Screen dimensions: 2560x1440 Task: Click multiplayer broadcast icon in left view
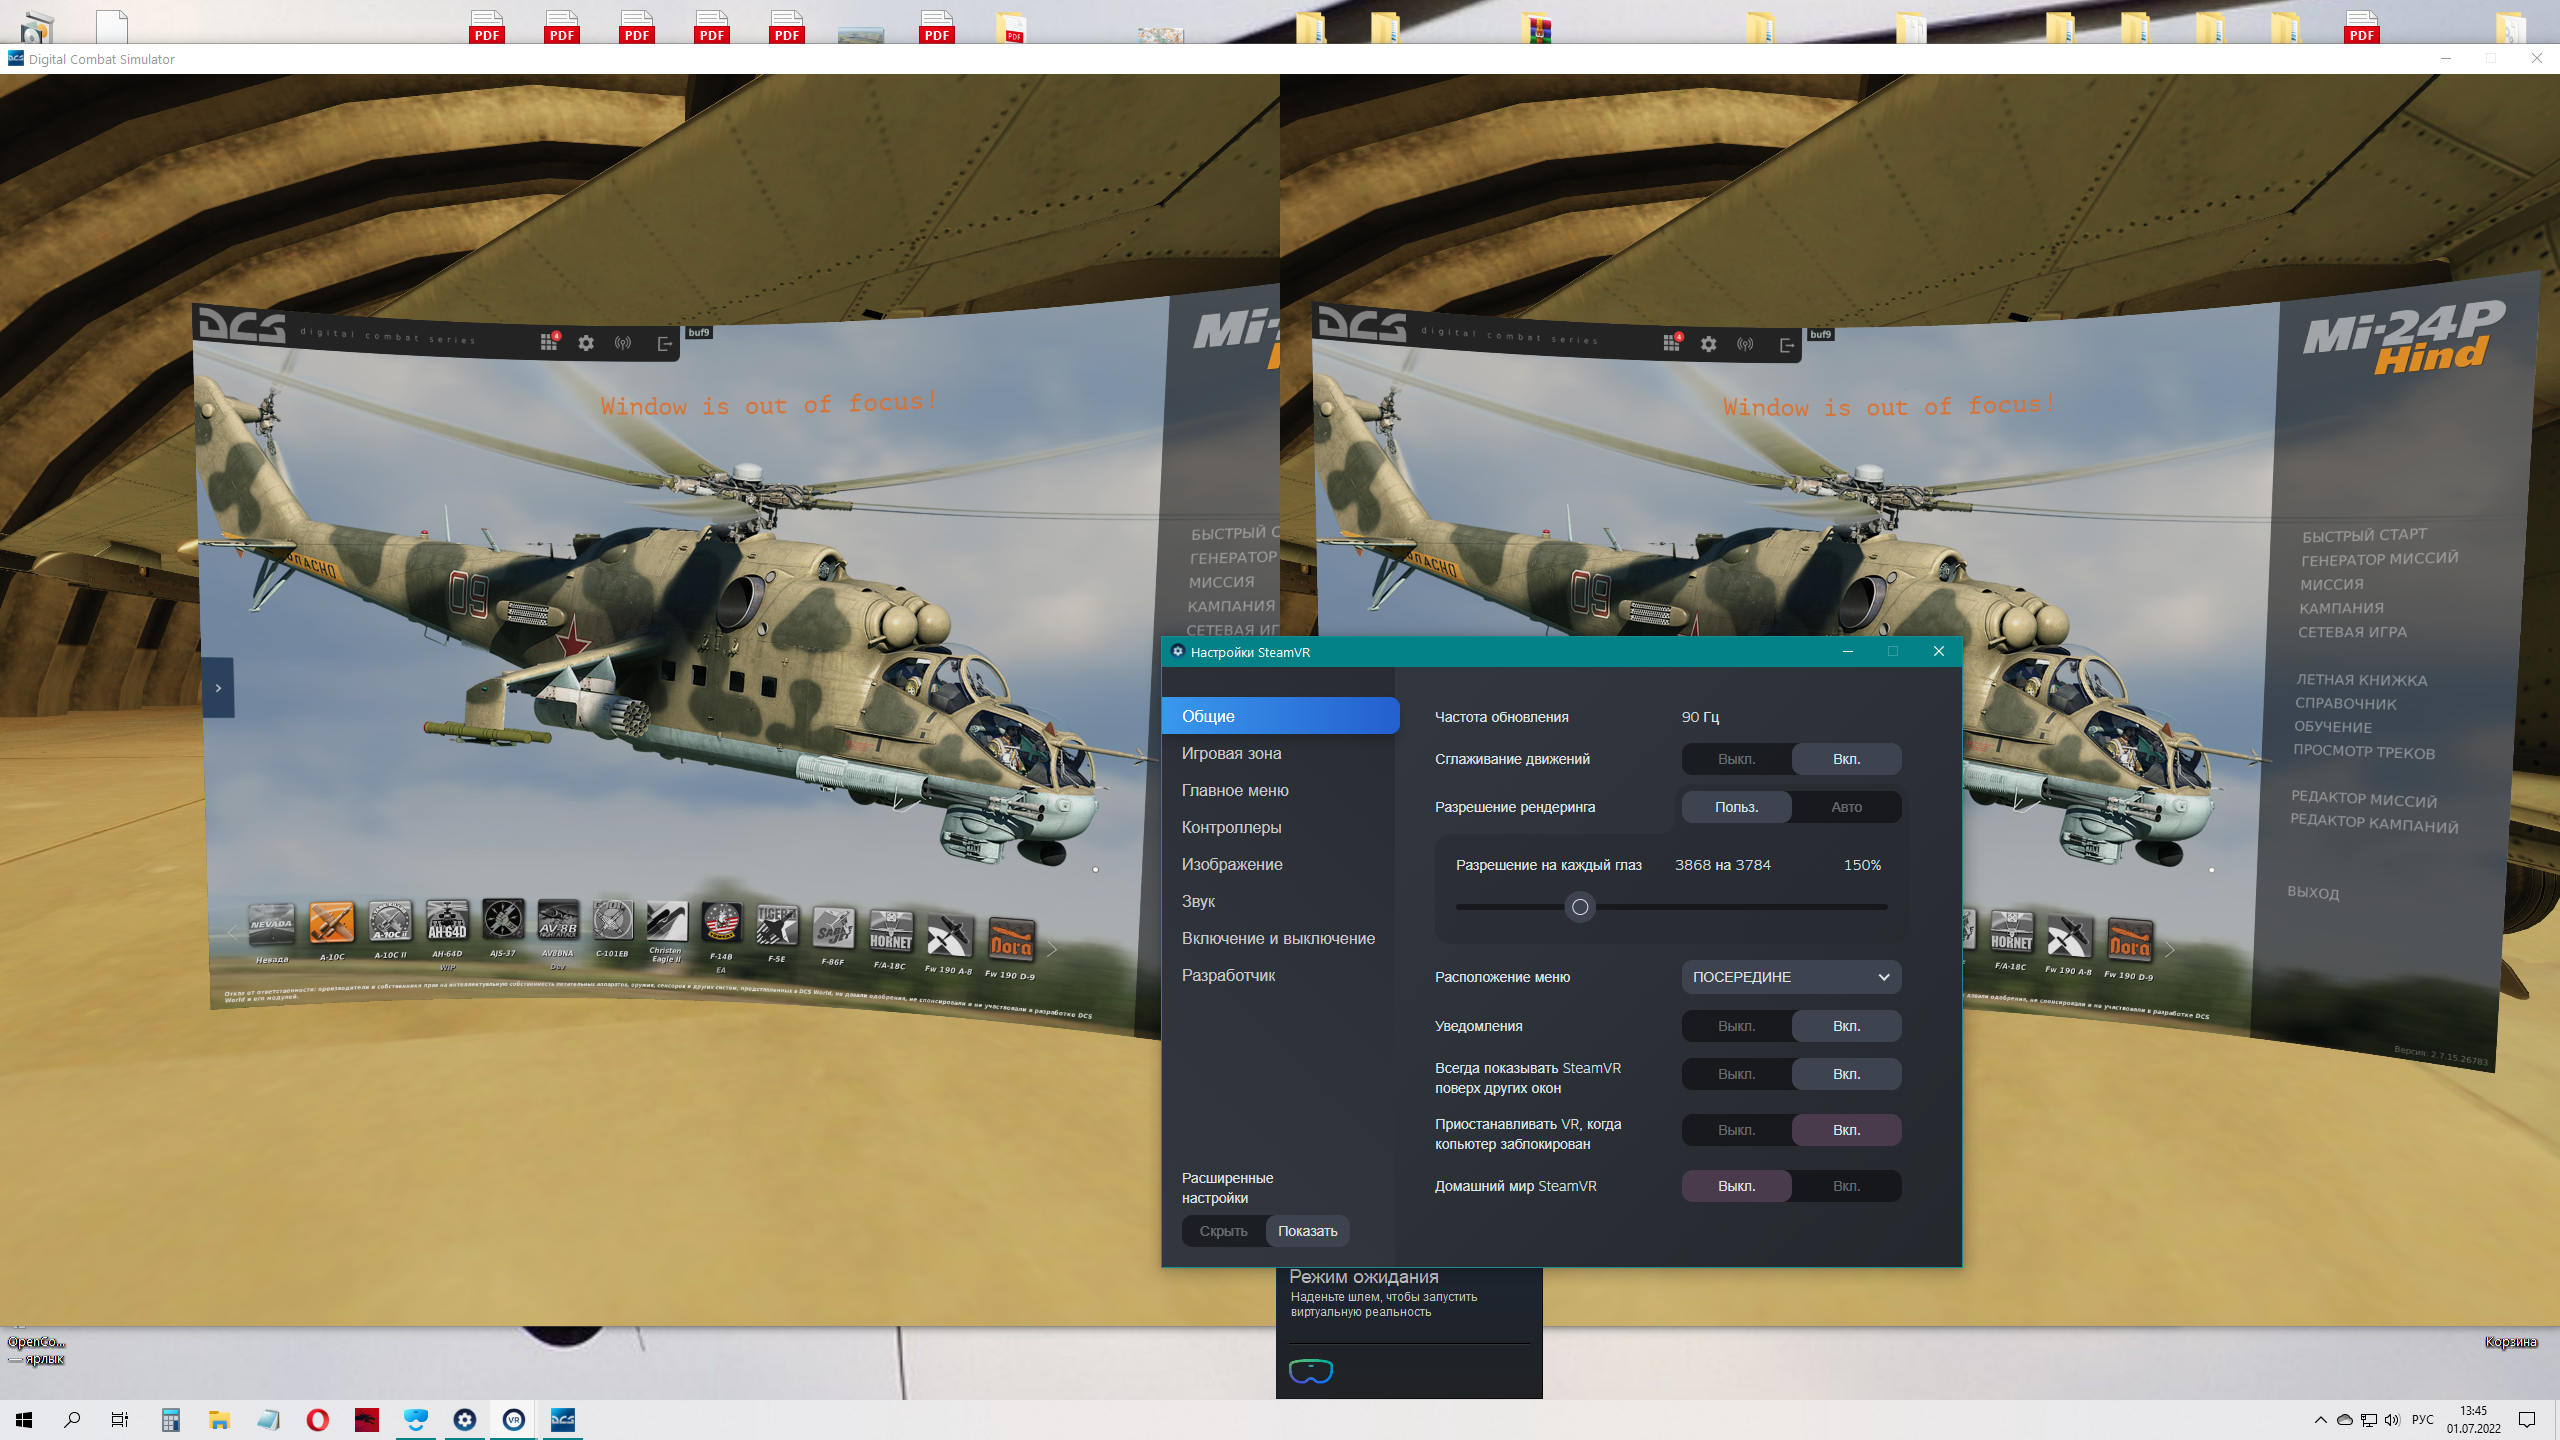pos(623,343)
